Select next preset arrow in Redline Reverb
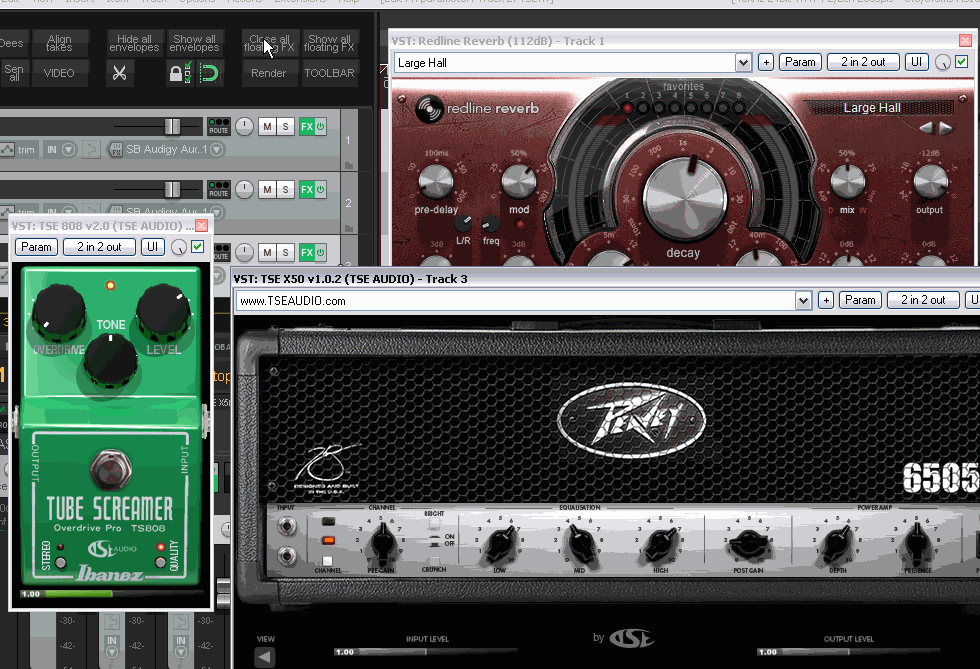980x669 pixels. 946,128
